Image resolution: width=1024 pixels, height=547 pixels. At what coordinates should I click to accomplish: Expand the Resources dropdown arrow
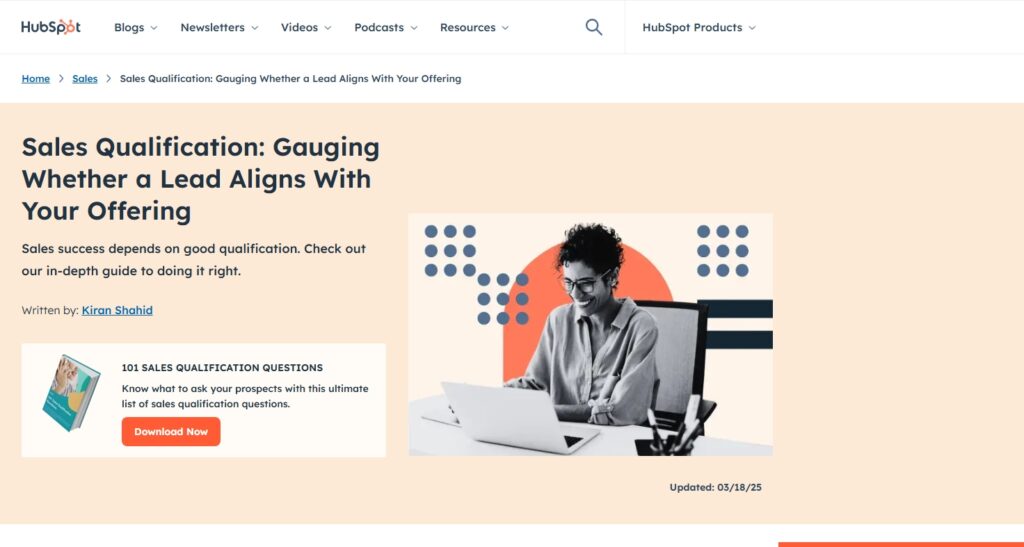(x=505, y=28)
